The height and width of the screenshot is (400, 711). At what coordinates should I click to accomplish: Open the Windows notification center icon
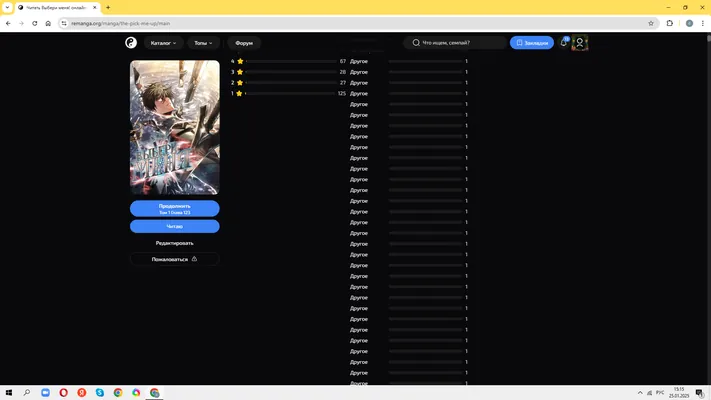click(x=700, y=393)
